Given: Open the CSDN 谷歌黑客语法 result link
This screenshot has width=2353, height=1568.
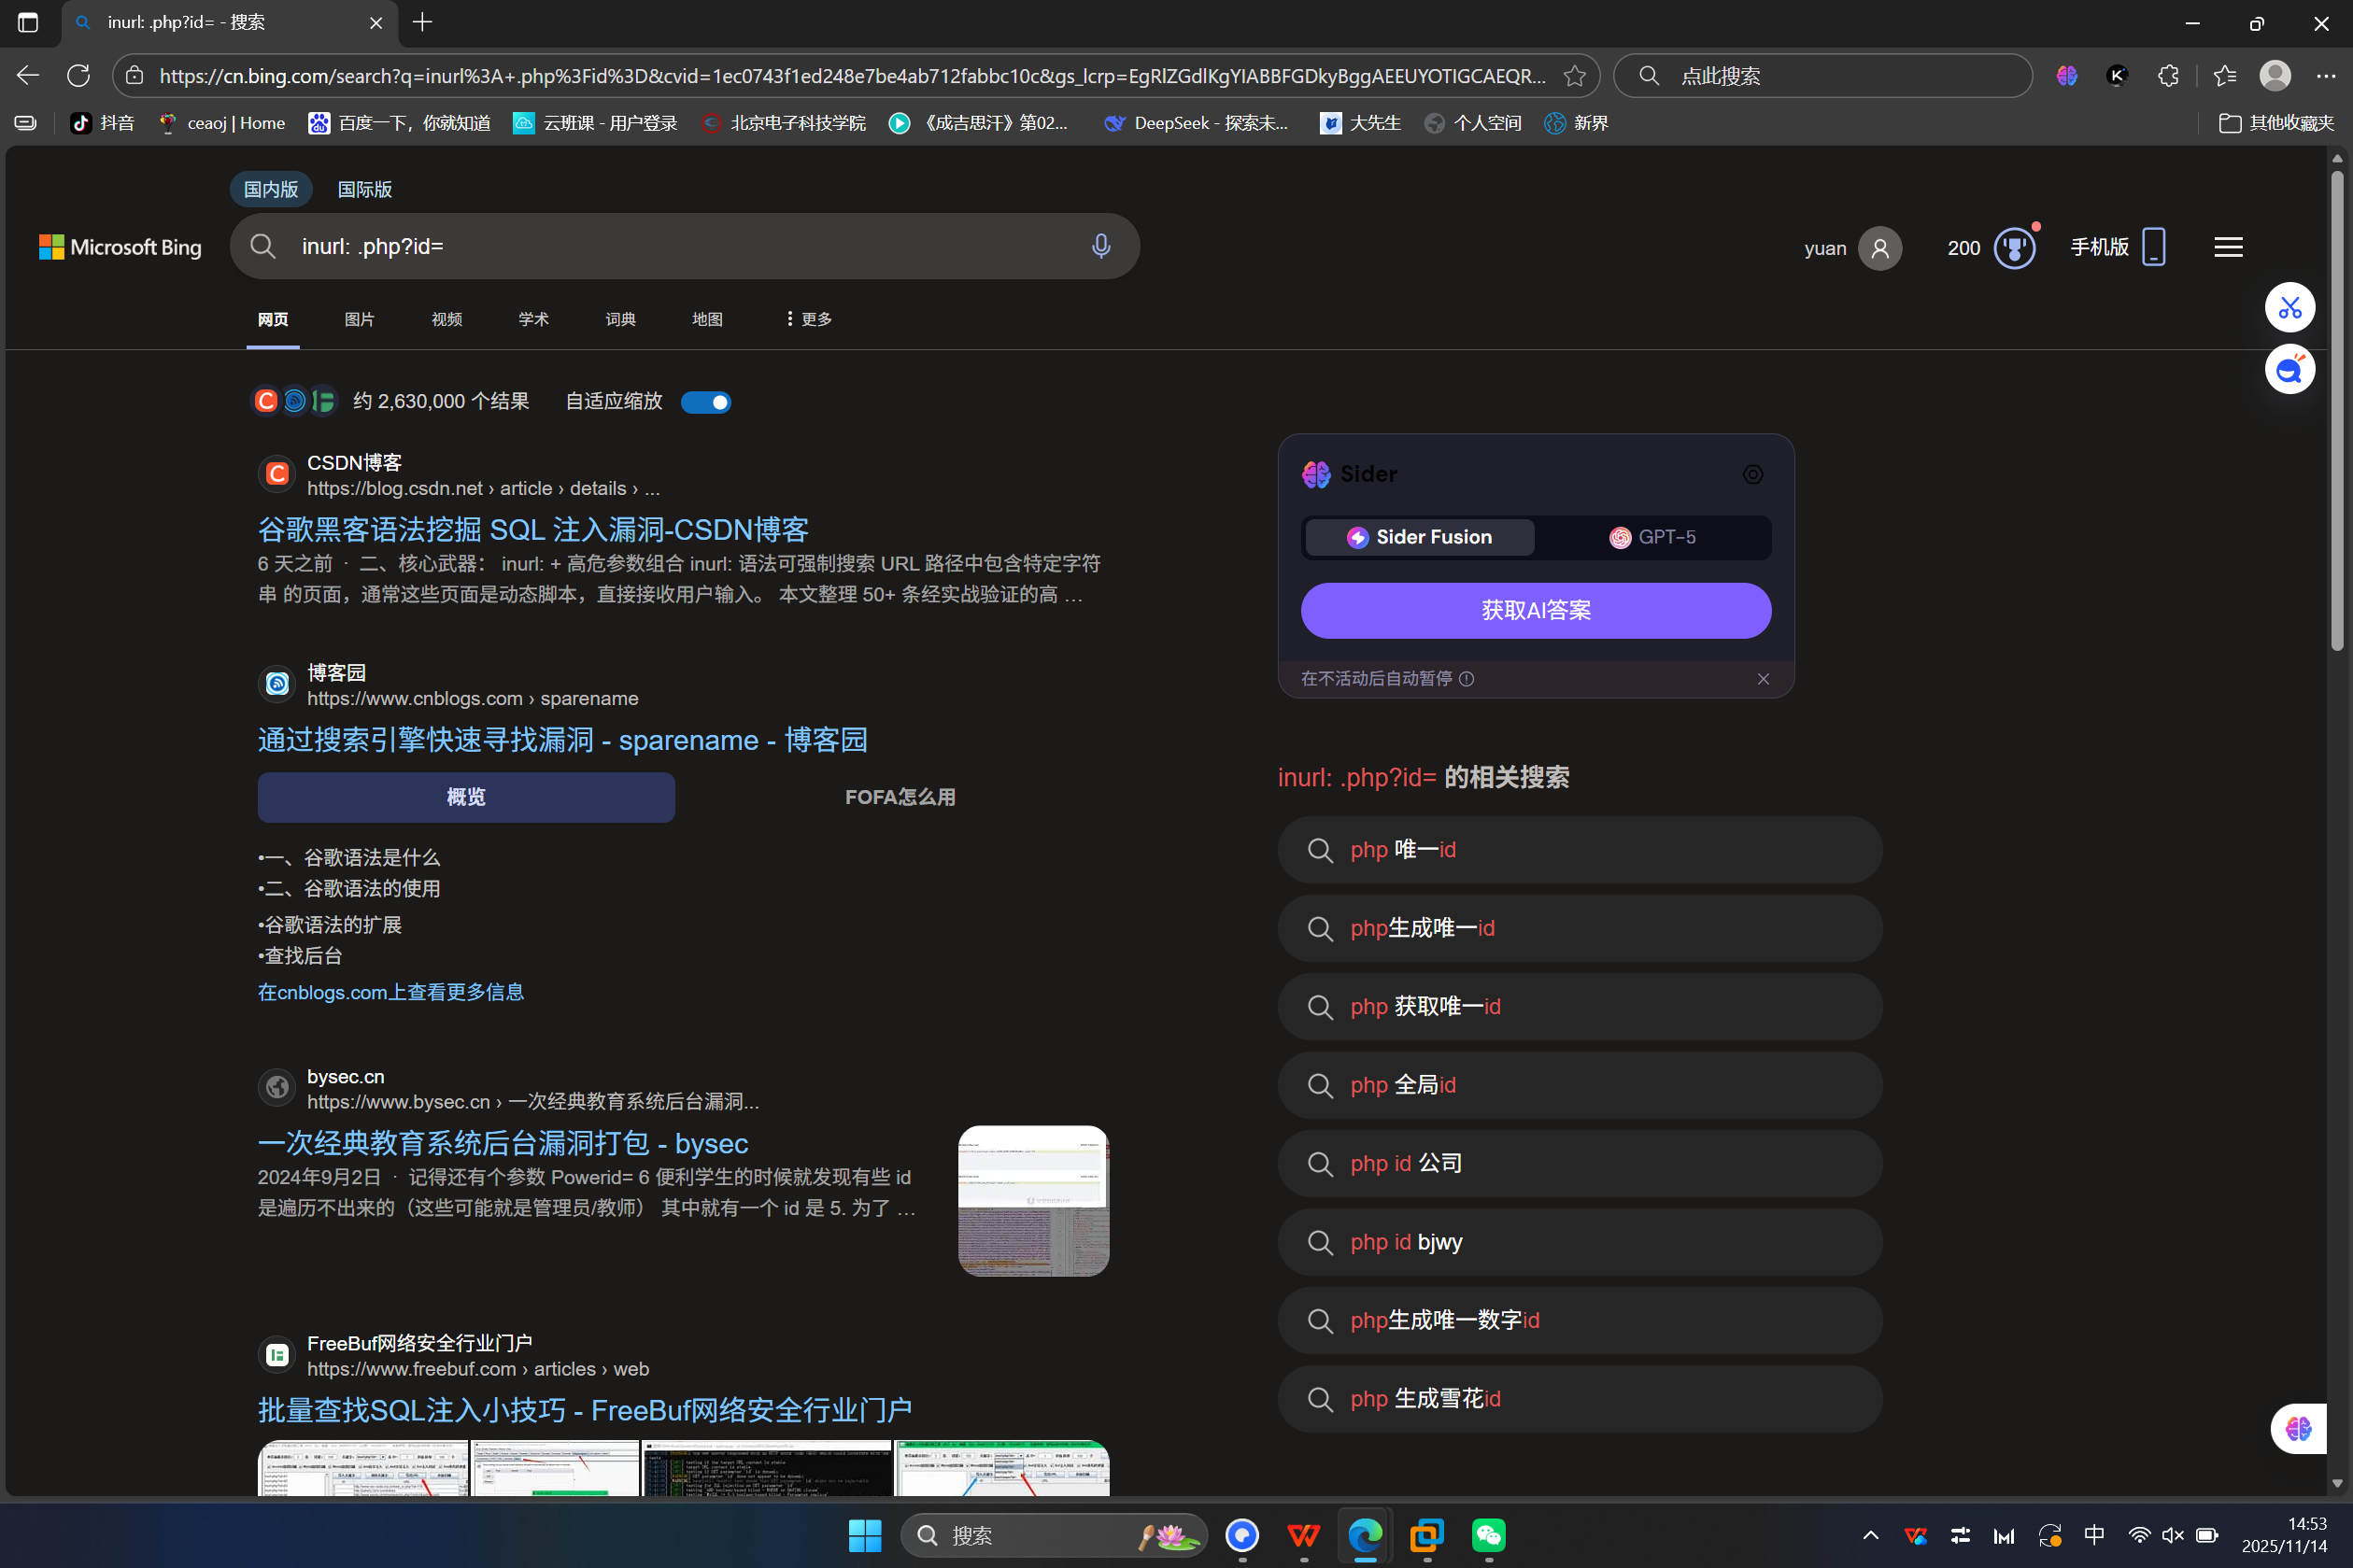Looking at the screenshot, I should 532,528.
